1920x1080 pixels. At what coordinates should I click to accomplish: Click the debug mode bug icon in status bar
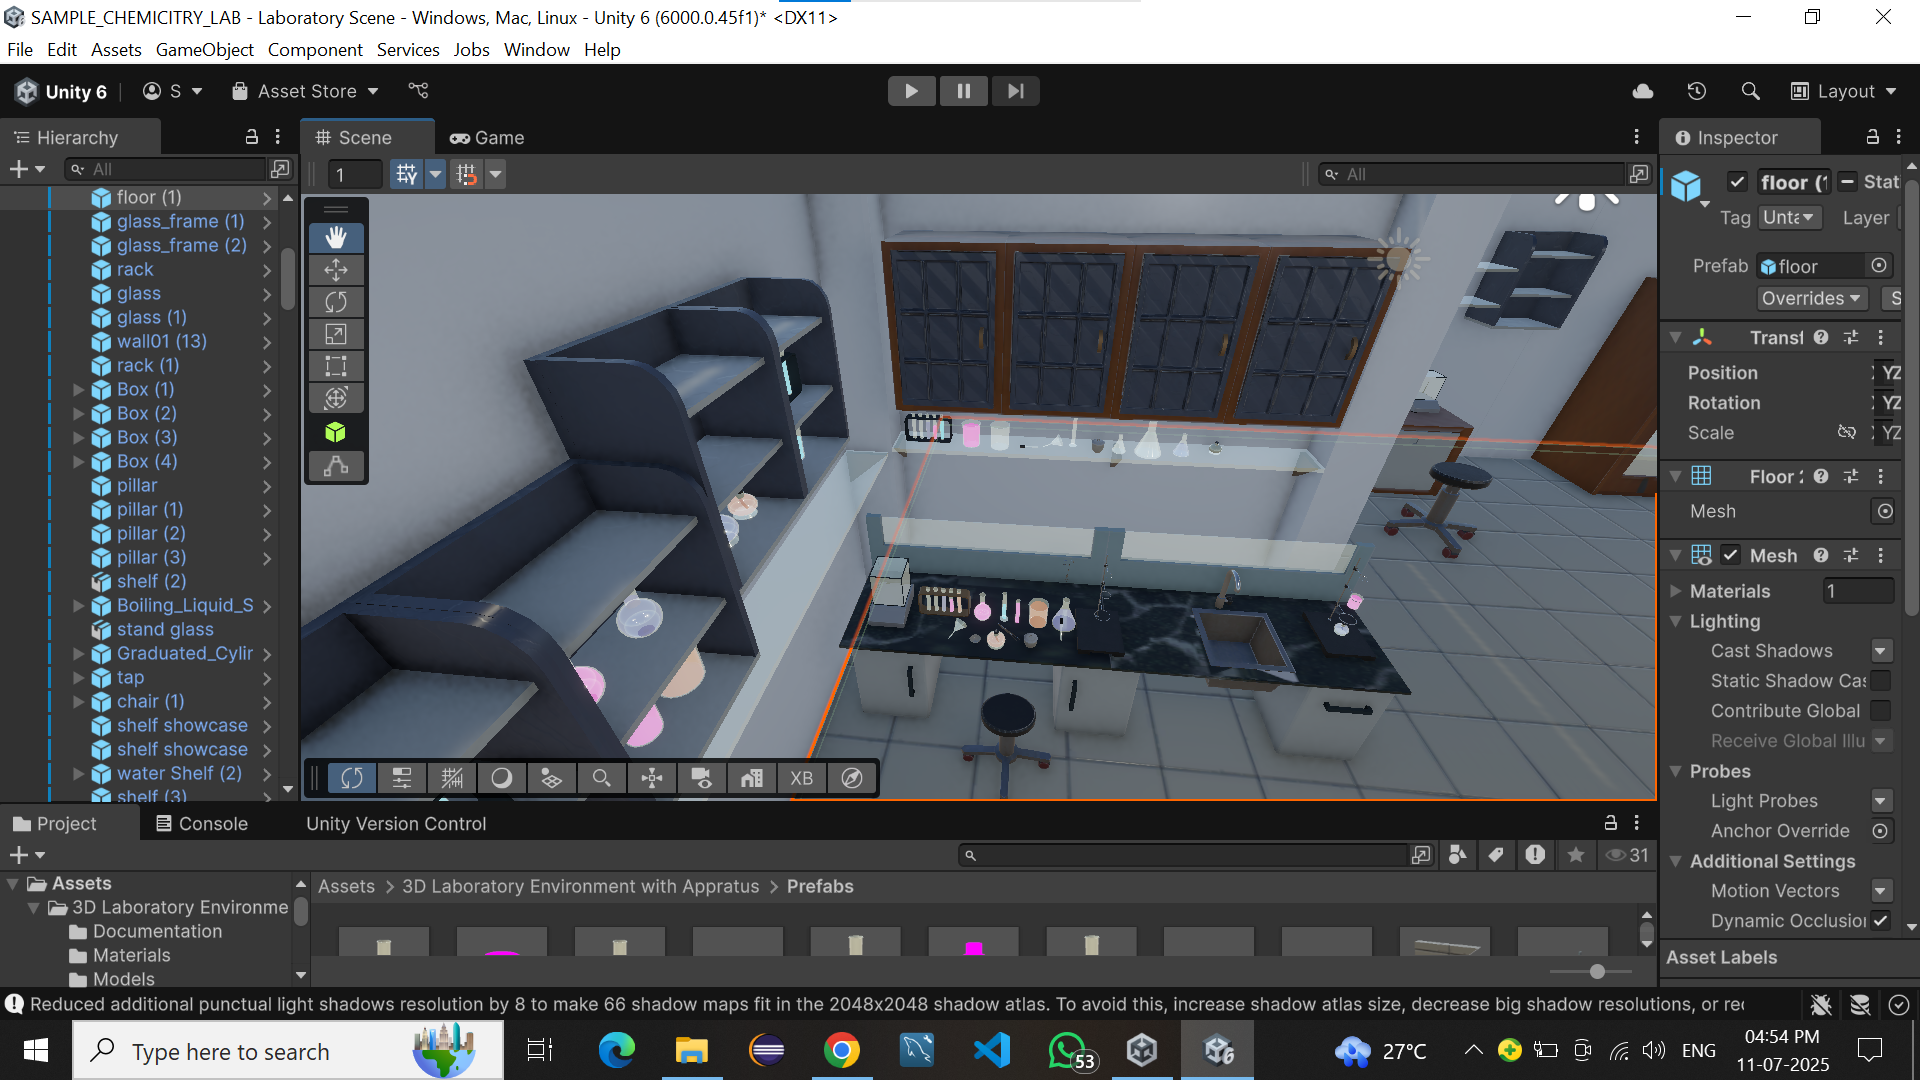[1821, 1004]
